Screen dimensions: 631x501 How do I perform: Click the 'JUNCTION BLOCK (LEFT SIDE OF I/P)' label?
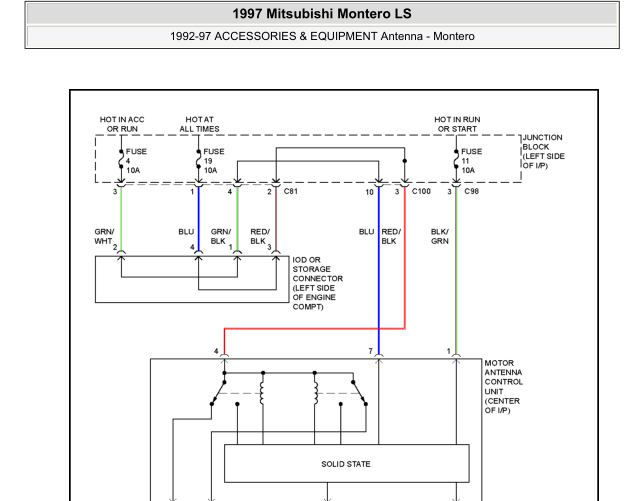(543, 151)
